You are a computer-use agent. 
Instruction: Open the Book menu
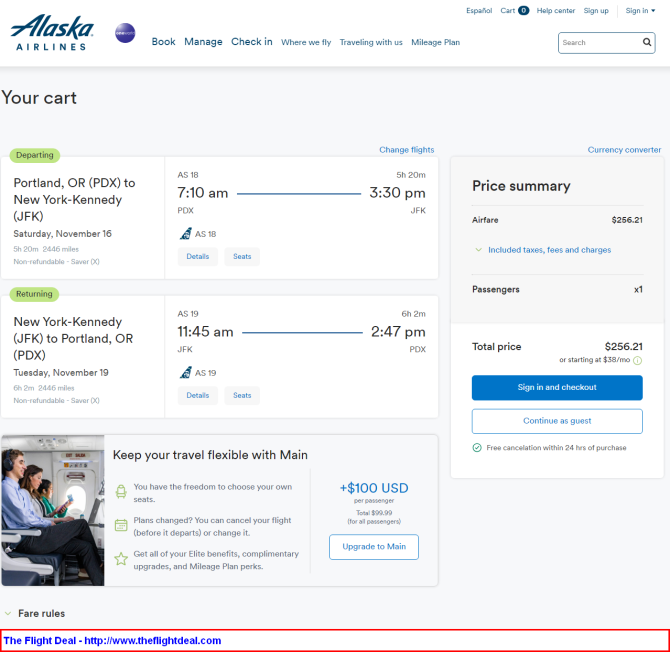click(163, 42)
